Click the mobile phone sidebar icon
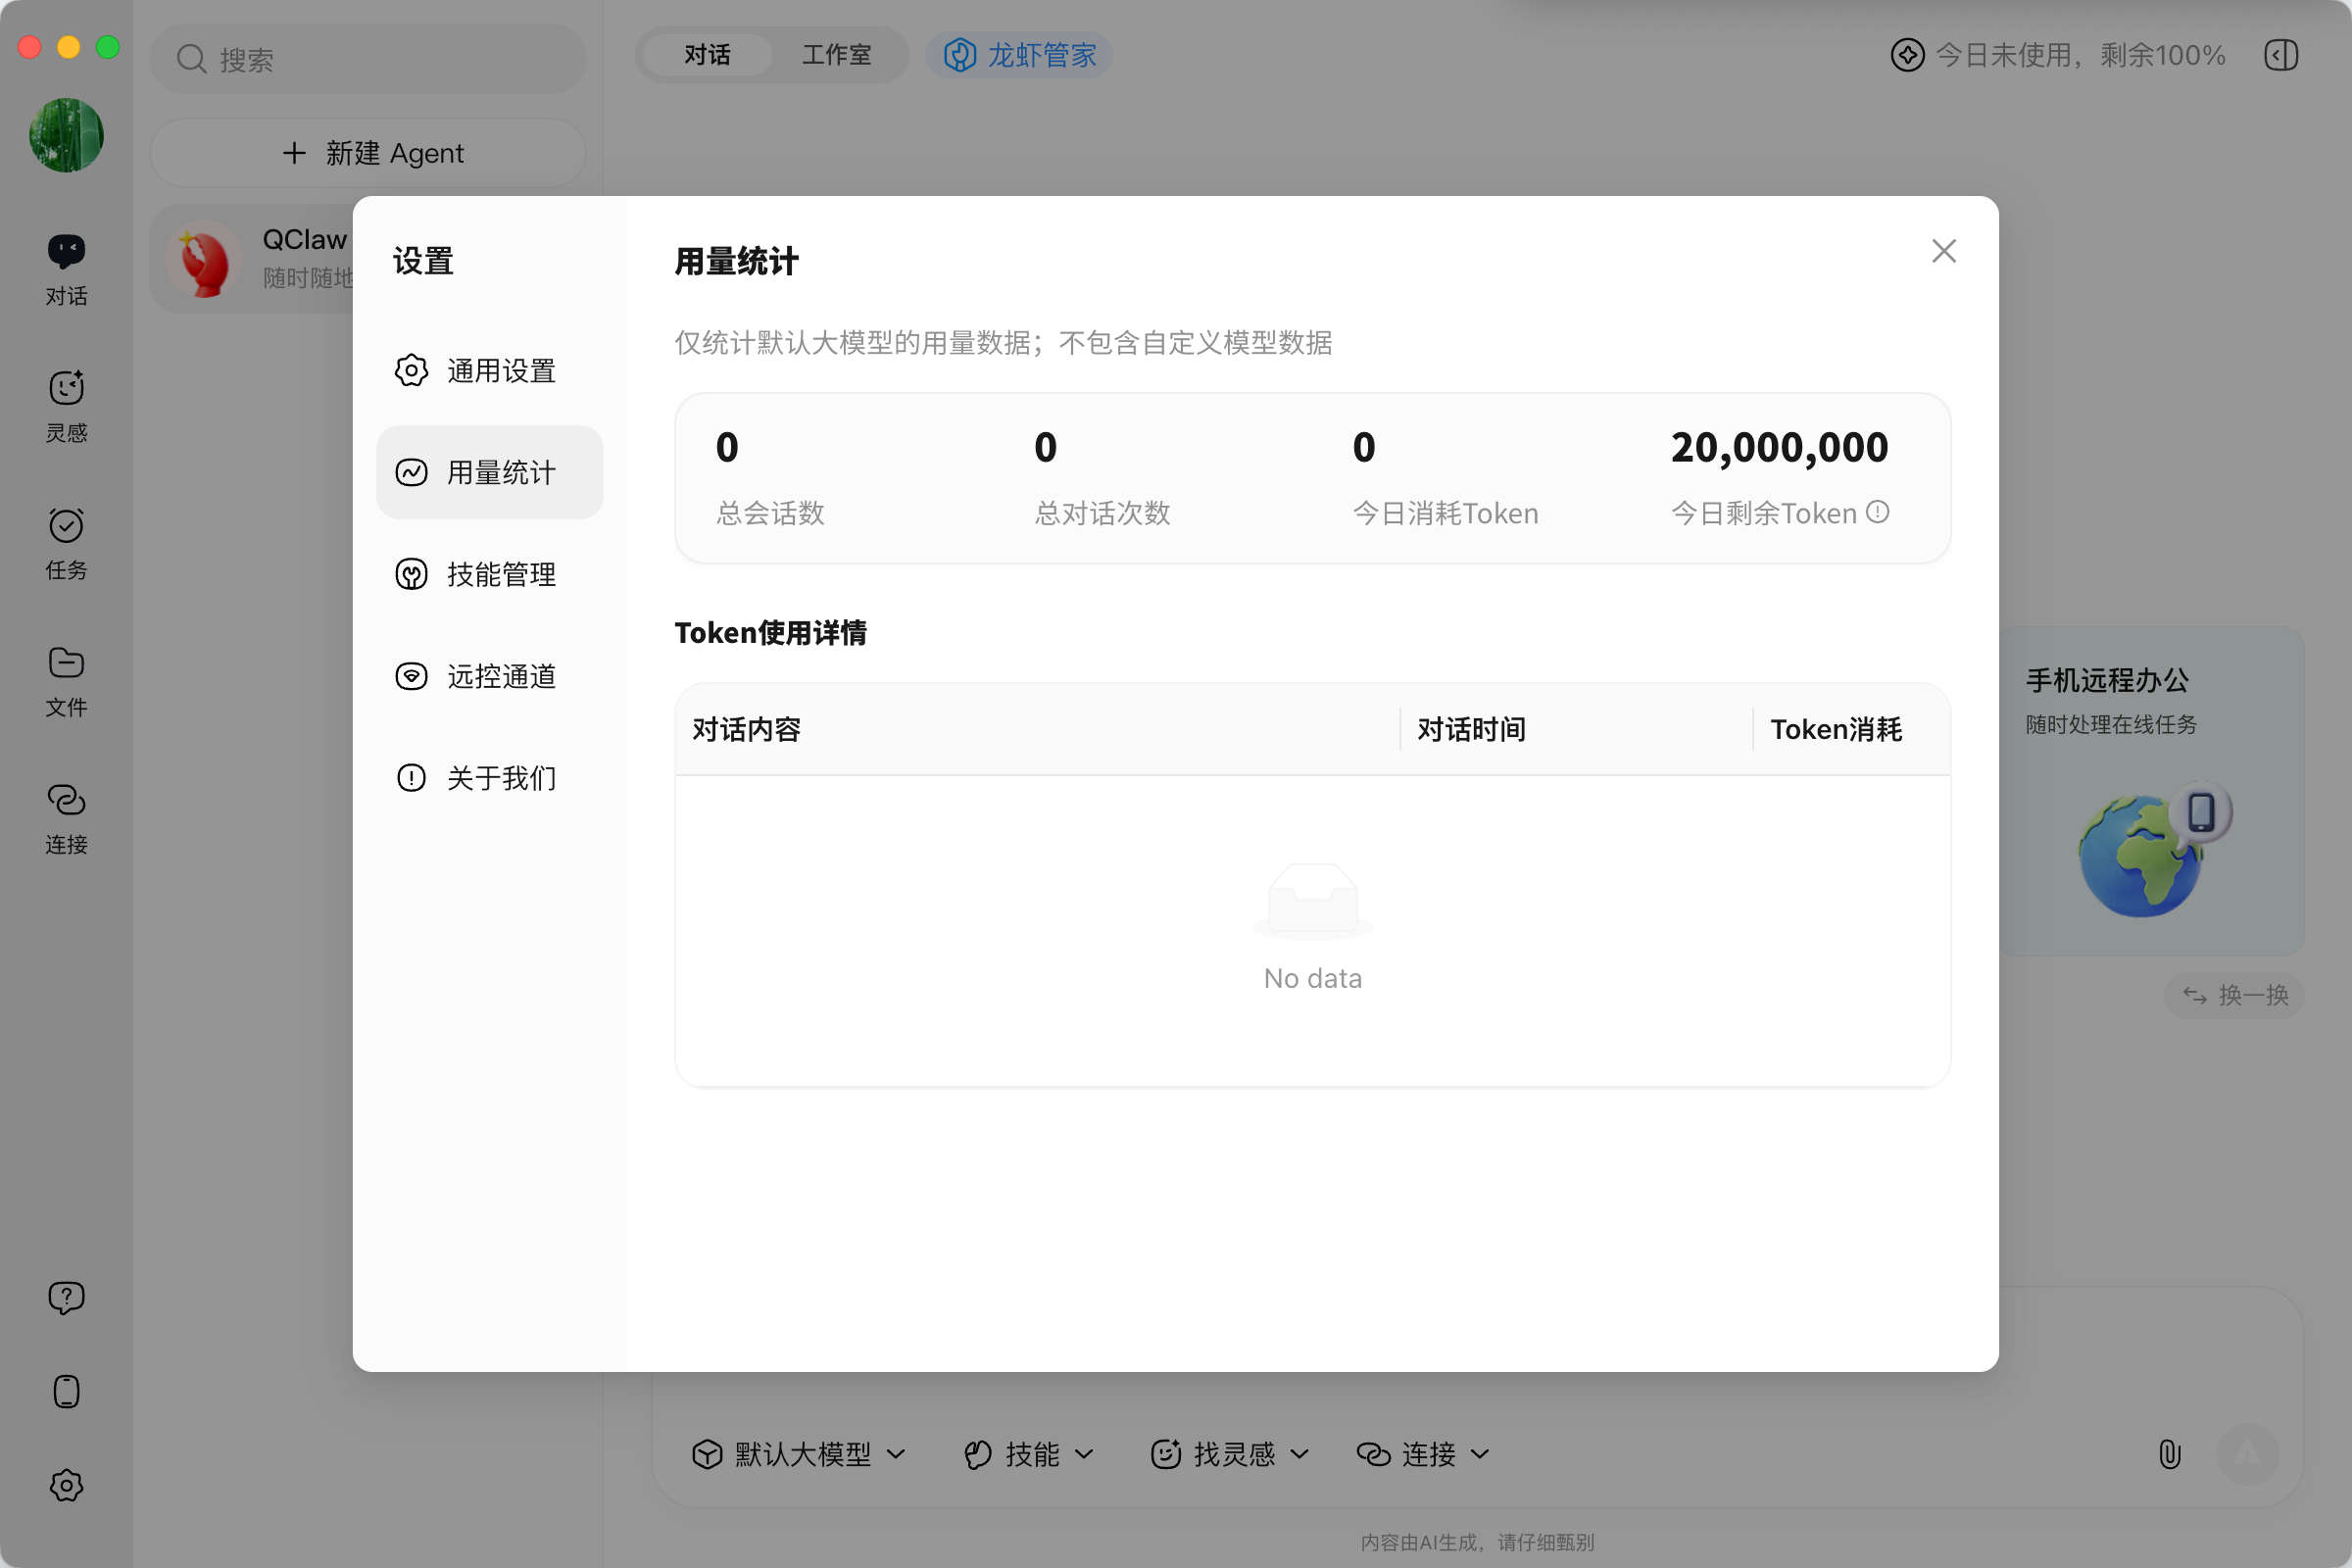Viewport: 2352px width, 1568px height. [x=66, y=1391]
